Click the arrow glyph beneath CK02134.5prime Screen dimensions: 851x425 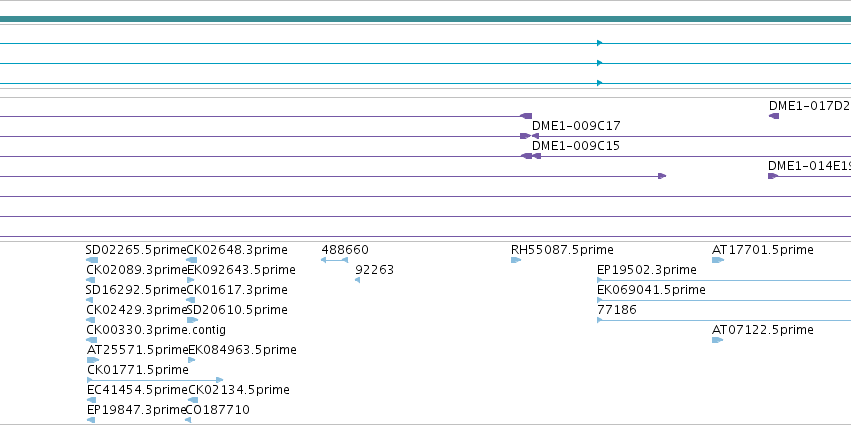193,400
